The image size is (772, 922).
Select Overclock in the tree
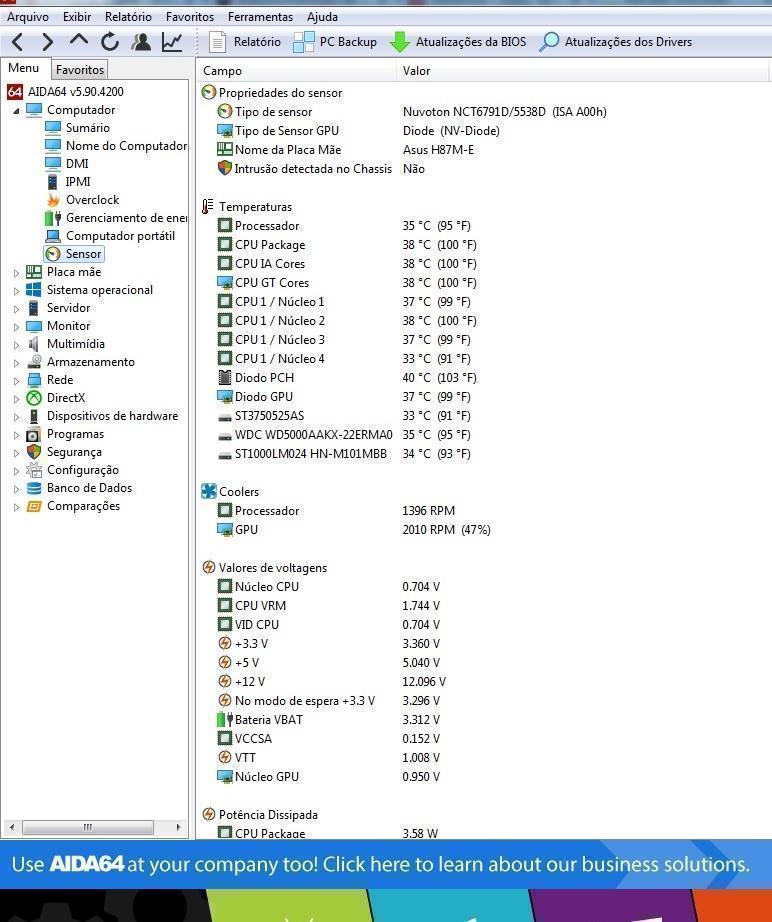[x=92, y=200]
